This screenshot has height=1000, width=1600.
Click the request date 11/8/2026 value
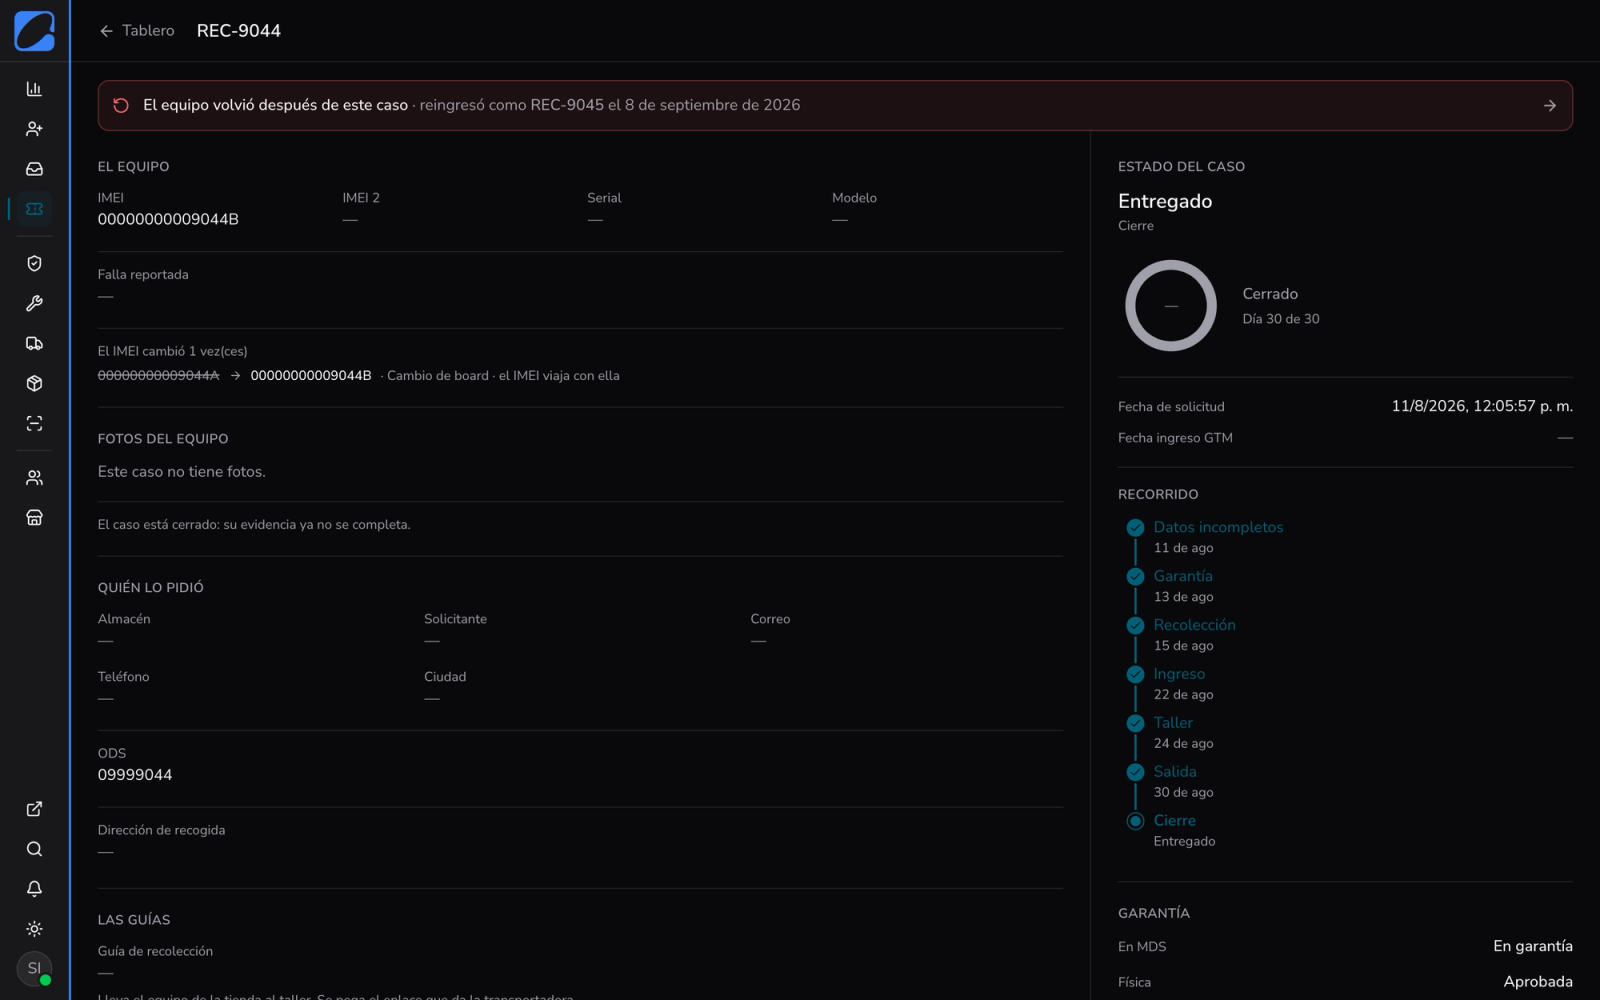point(1482,406)
